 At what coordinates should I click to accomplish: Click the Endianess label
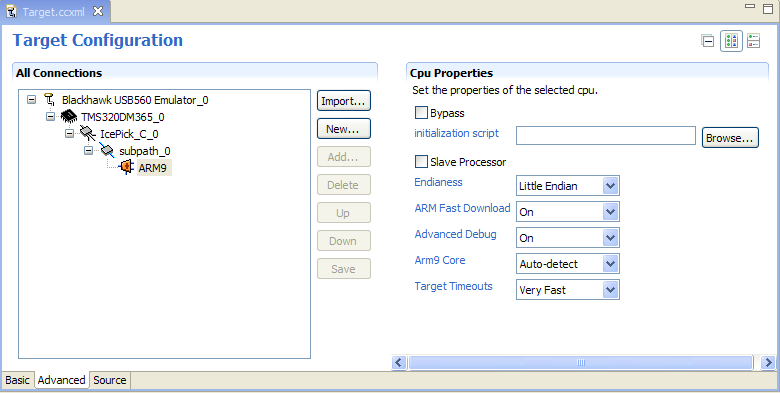point(438,182)
